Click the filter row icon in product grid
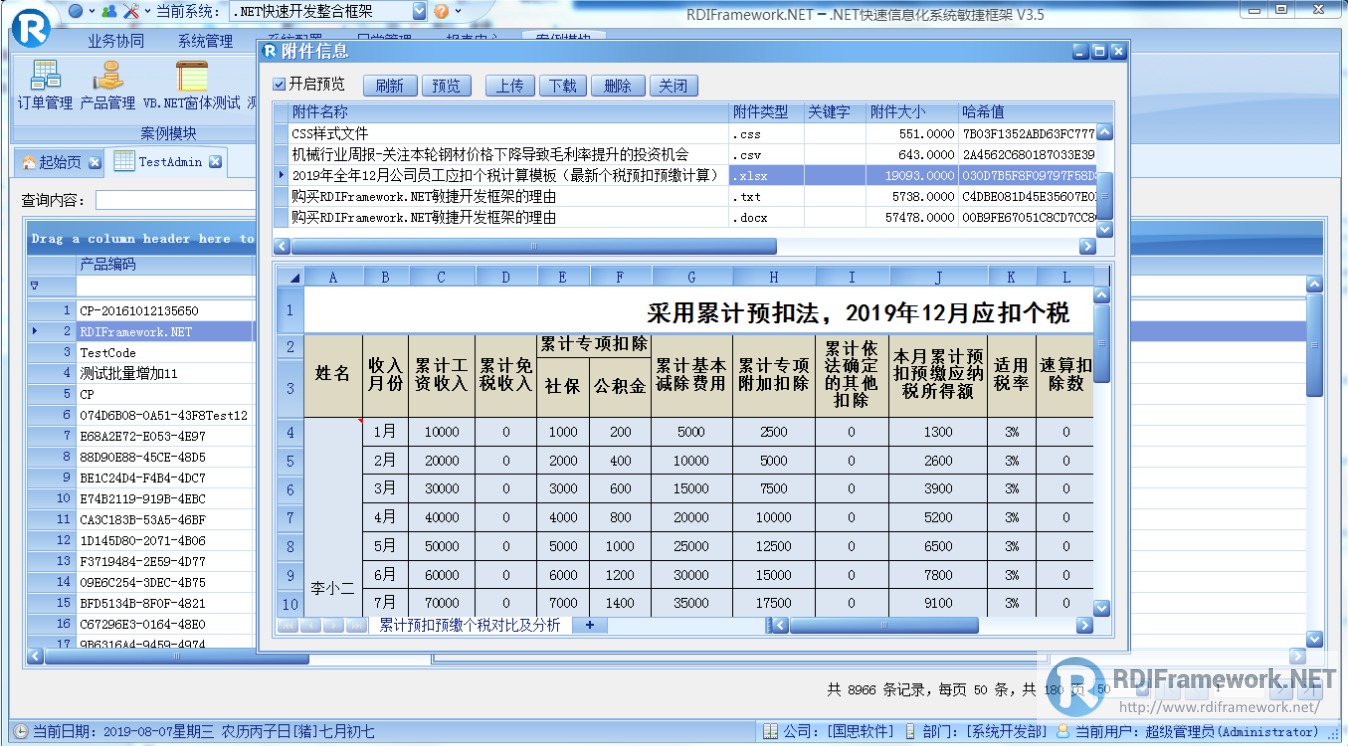The width and height of the screenshot is (1348, 746). point(35,286)
